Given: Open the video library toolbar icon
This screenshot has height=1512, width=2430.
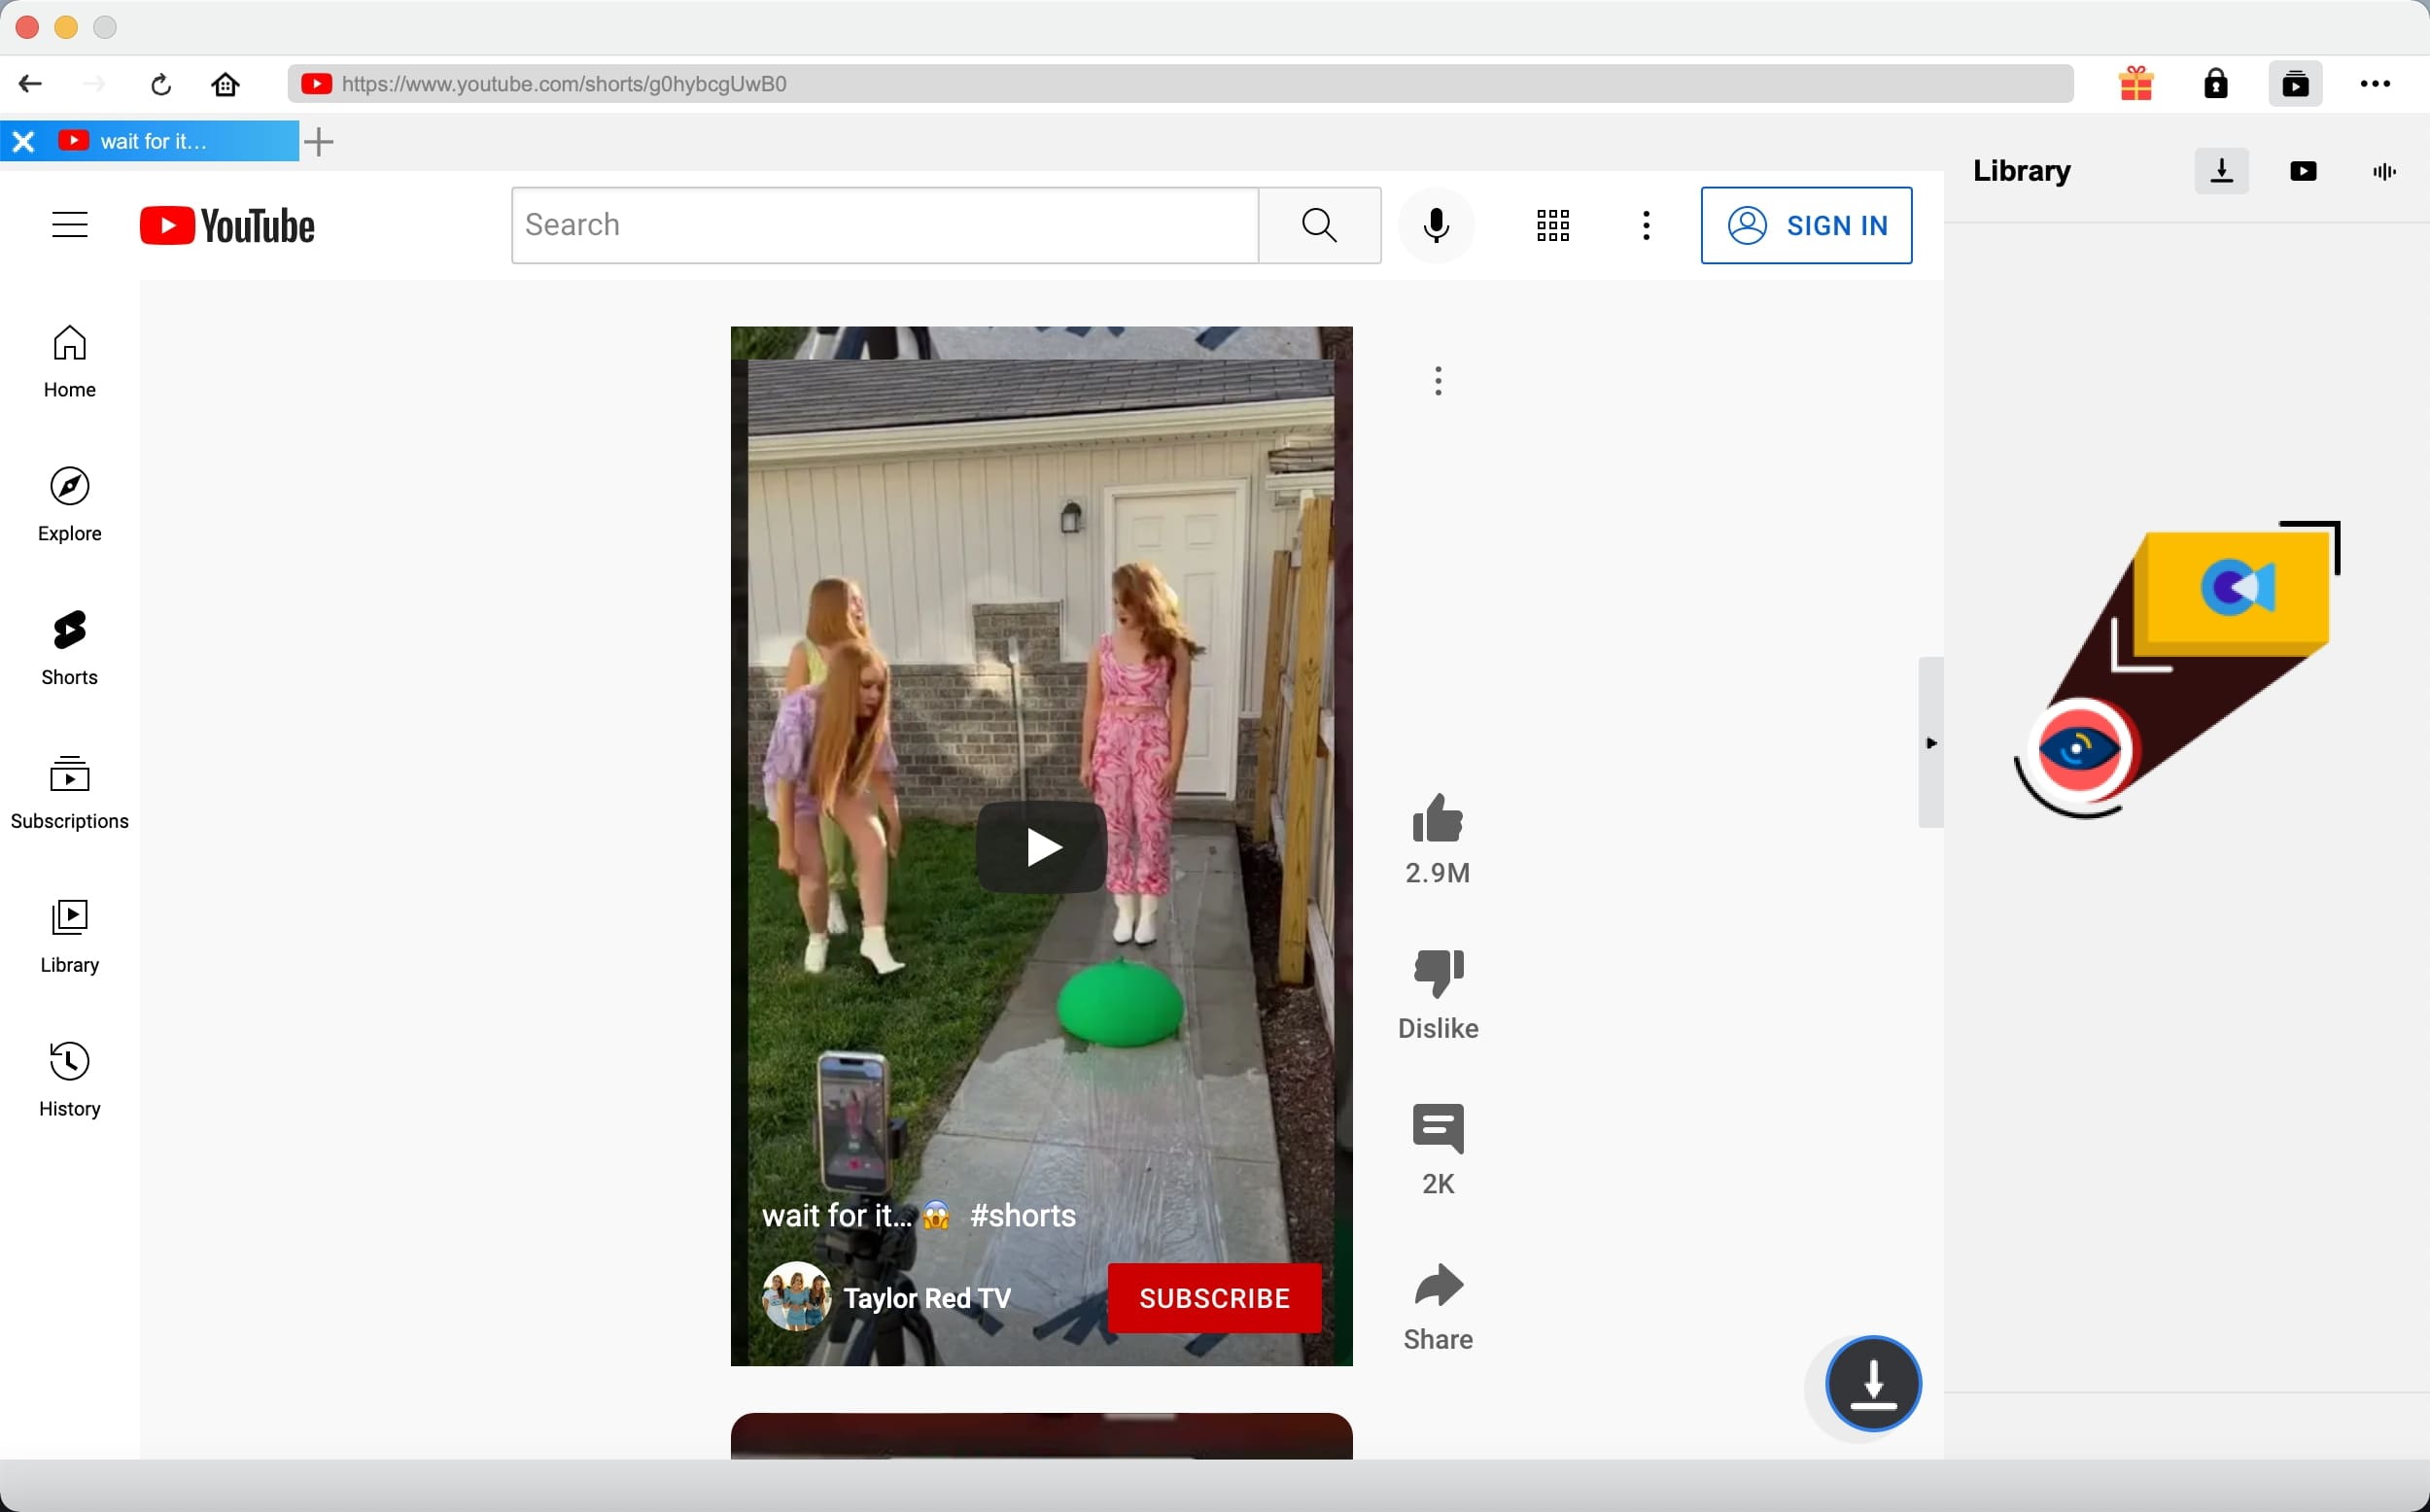Looking at the screenshot, I should 2295,83.
